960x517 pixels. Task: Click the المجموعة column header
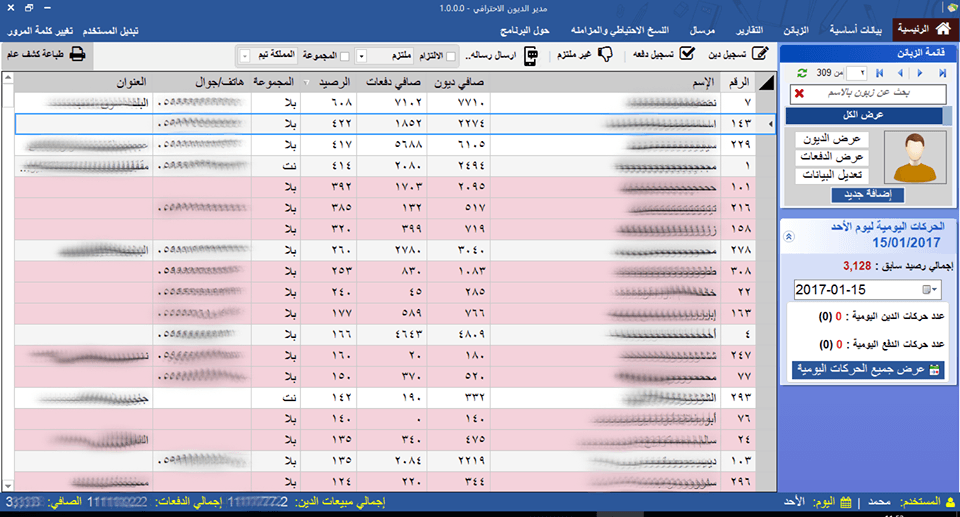pos(274,82)
